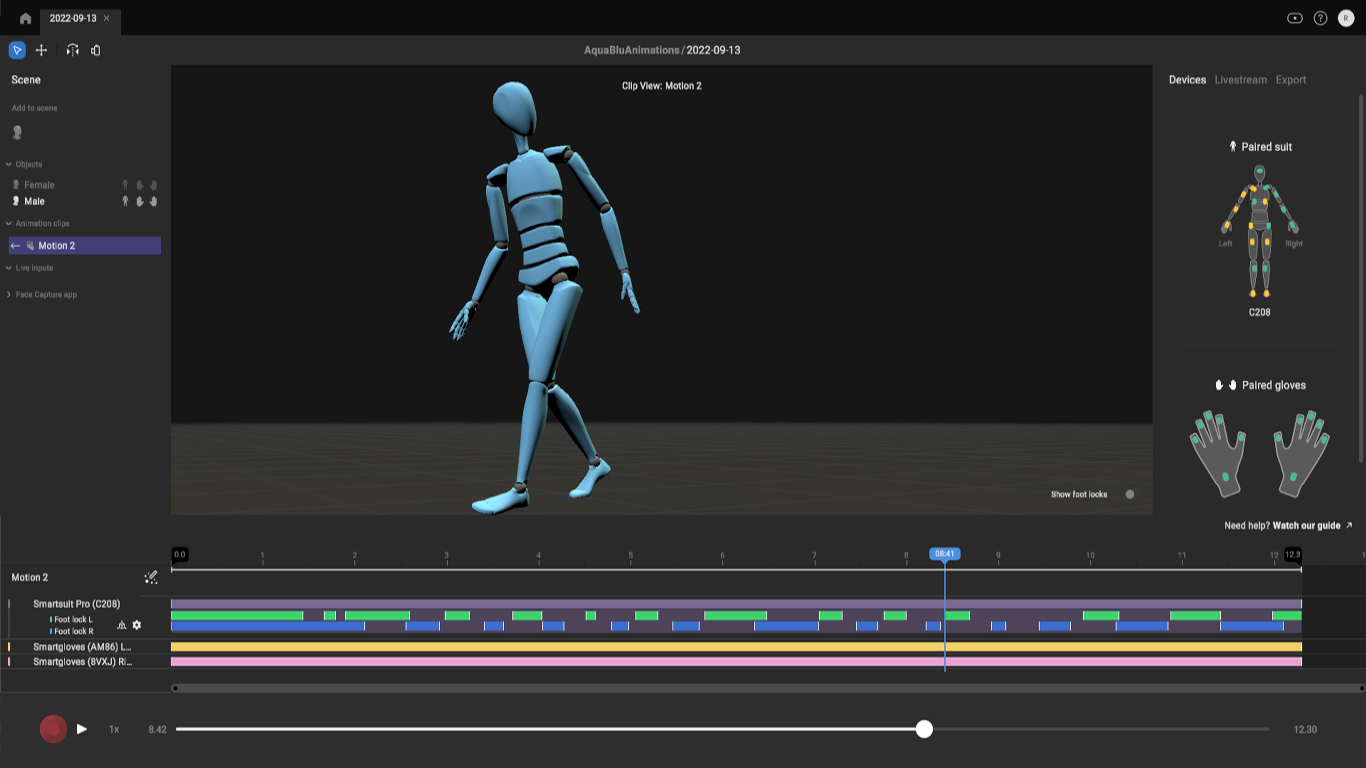The image size is (1366, 768).
Task: Open the Export tab
Action: pyautogui.click(x=1291, y=80)
